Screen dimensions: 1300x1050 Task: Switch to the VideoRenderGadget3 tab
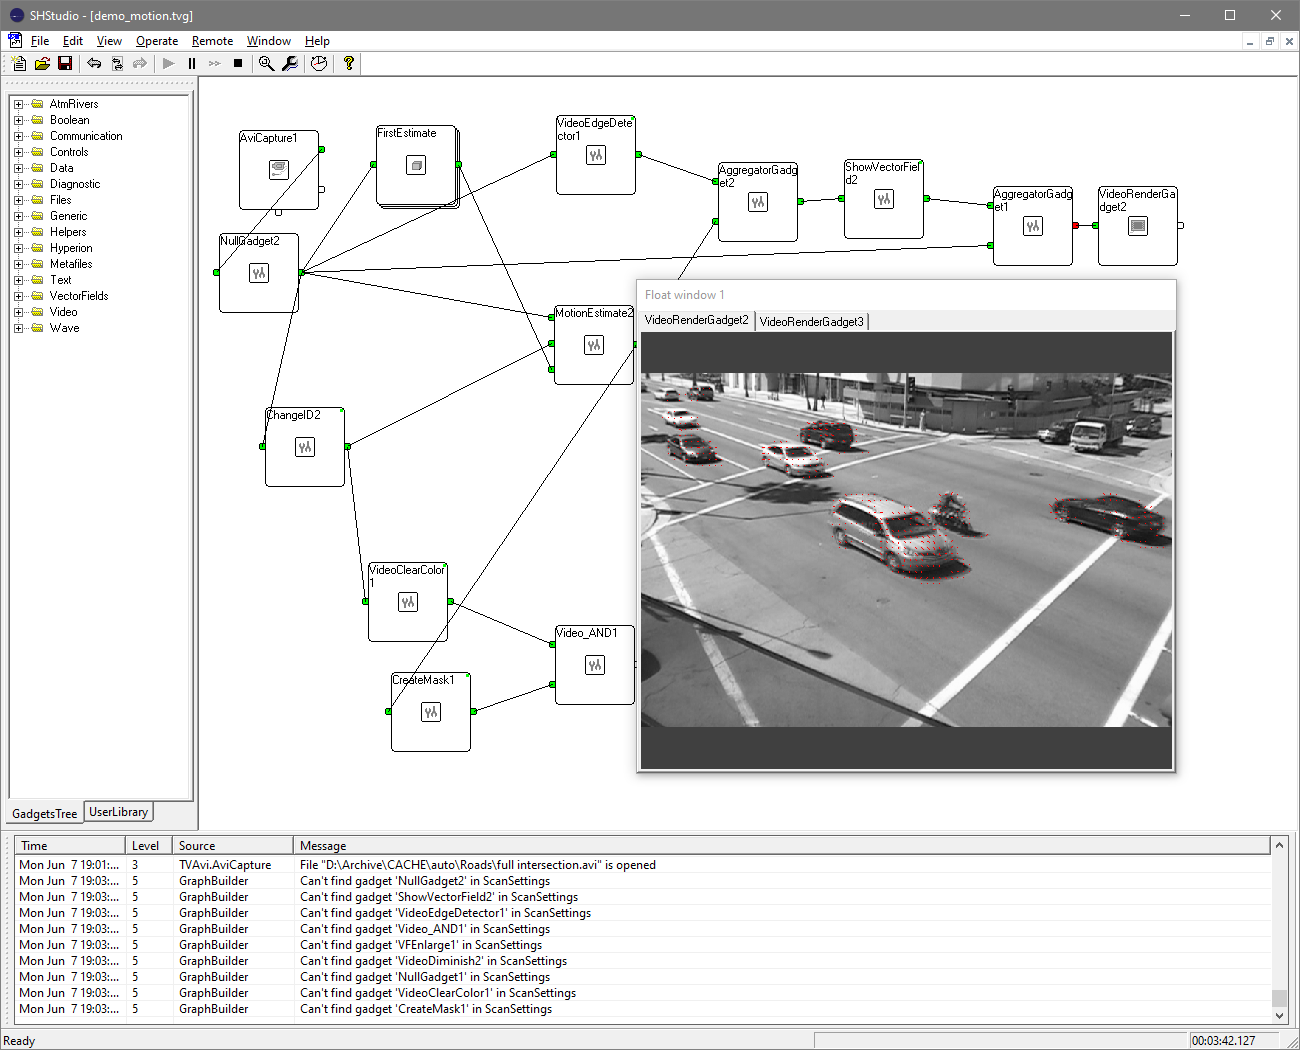pyautogui.click(x=811, y=321)
